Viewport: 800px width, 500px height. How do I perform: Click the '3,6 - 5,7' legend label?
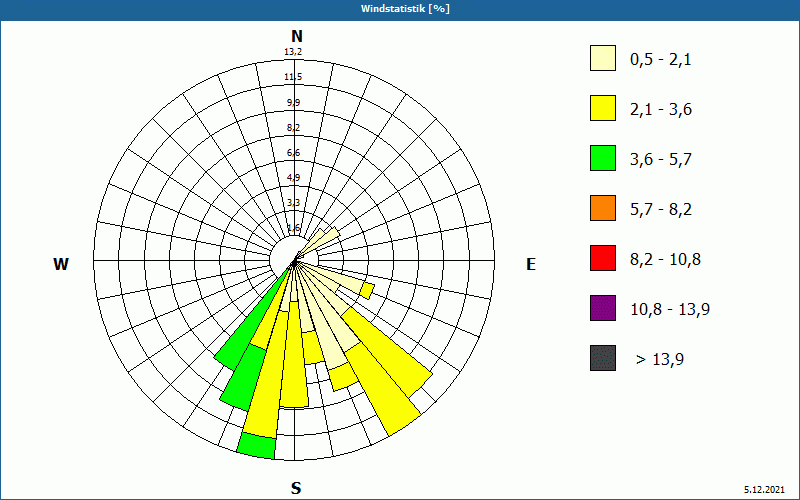(x=661, y=160)
